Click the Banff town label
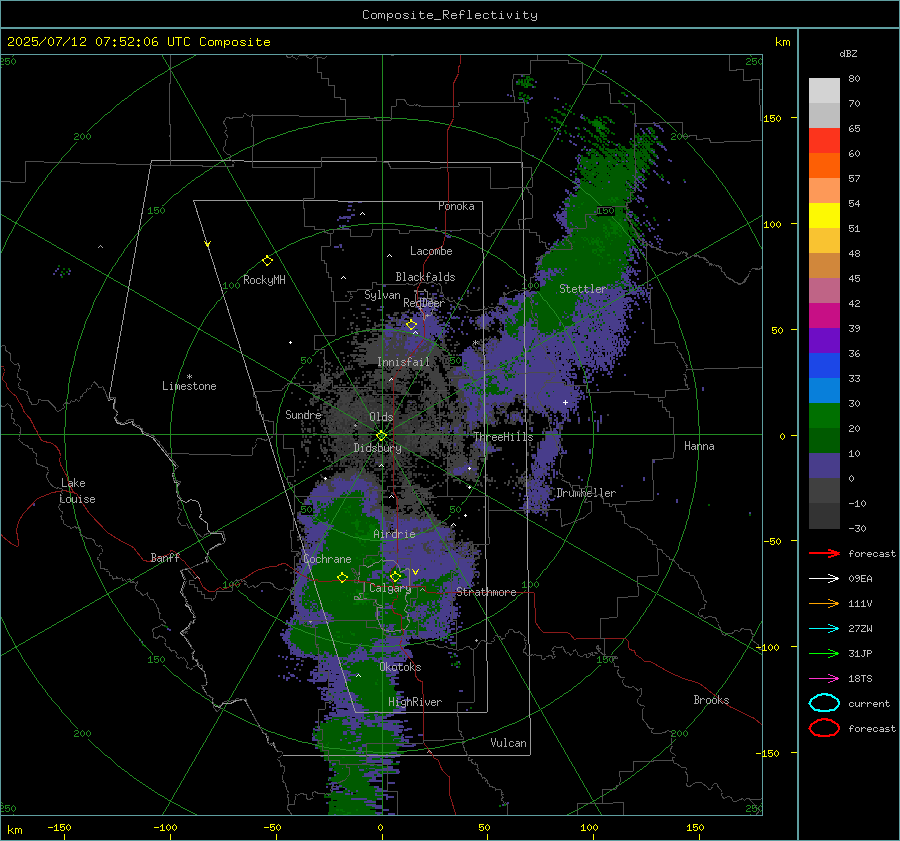The height and width of the screenshot is (841, 900). tap(165, 558)
